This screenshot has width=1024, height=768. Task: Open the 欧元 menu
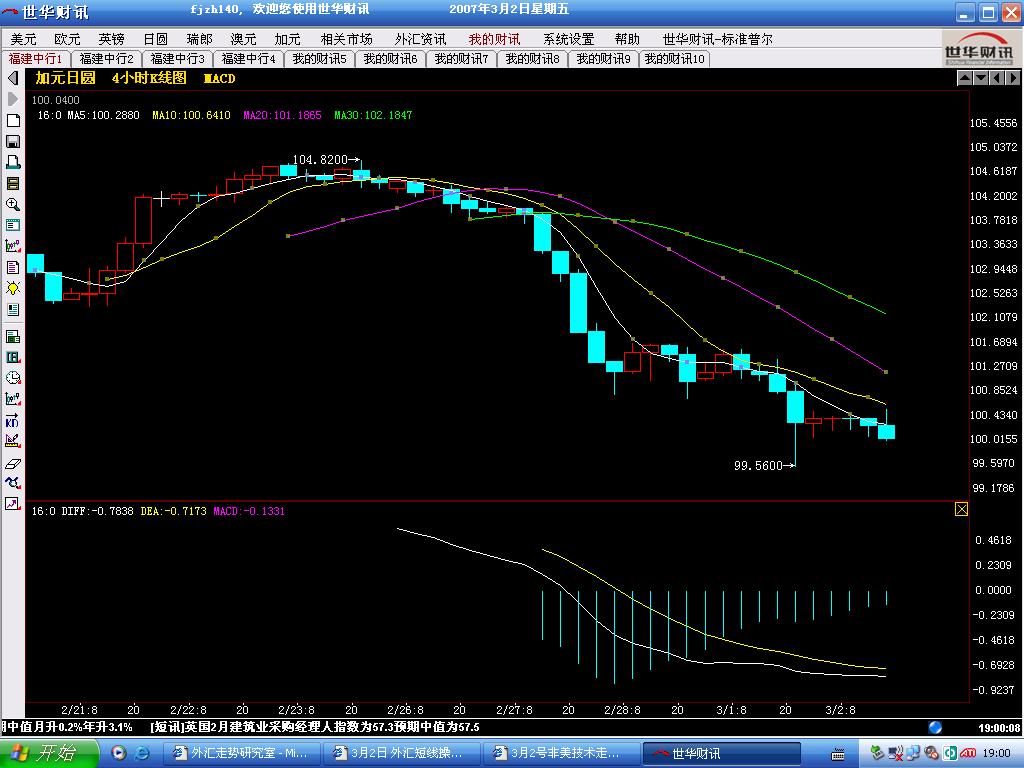(x=67, y=39)
